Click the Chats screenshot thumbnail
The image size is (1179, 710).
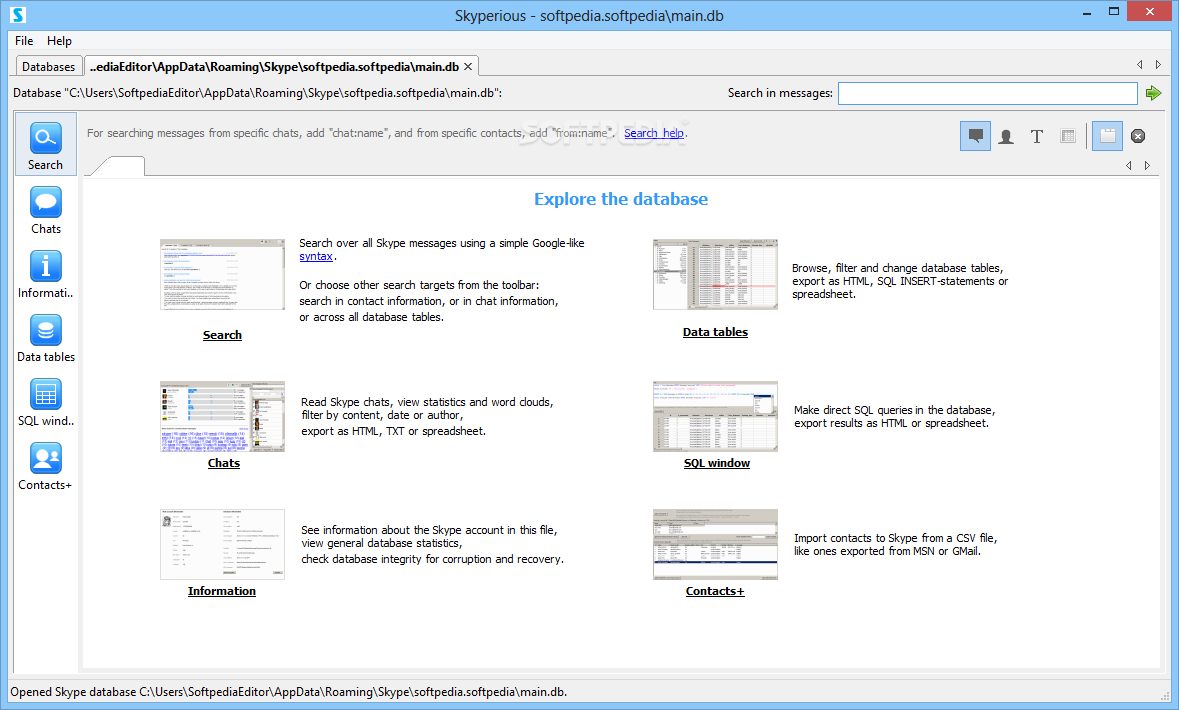click(x=223, y=416)
